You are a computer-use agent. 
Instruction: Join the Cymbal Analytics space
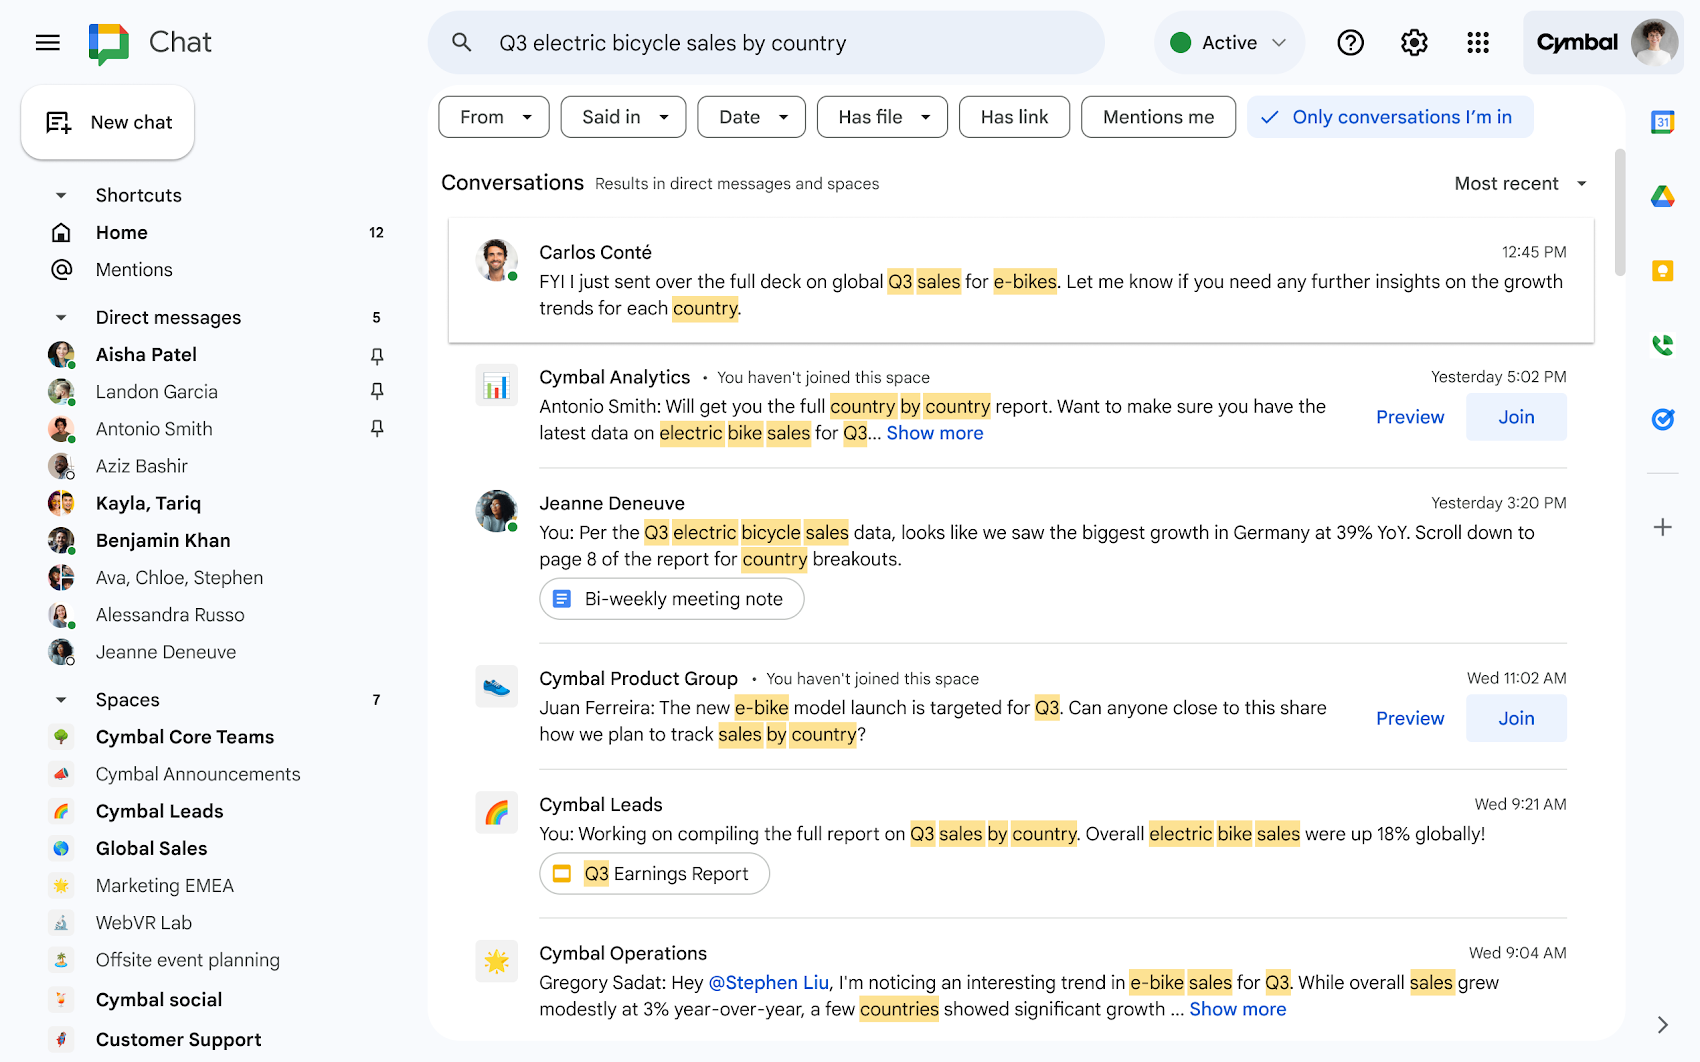pyautogui.click(x=1516, y=417)
